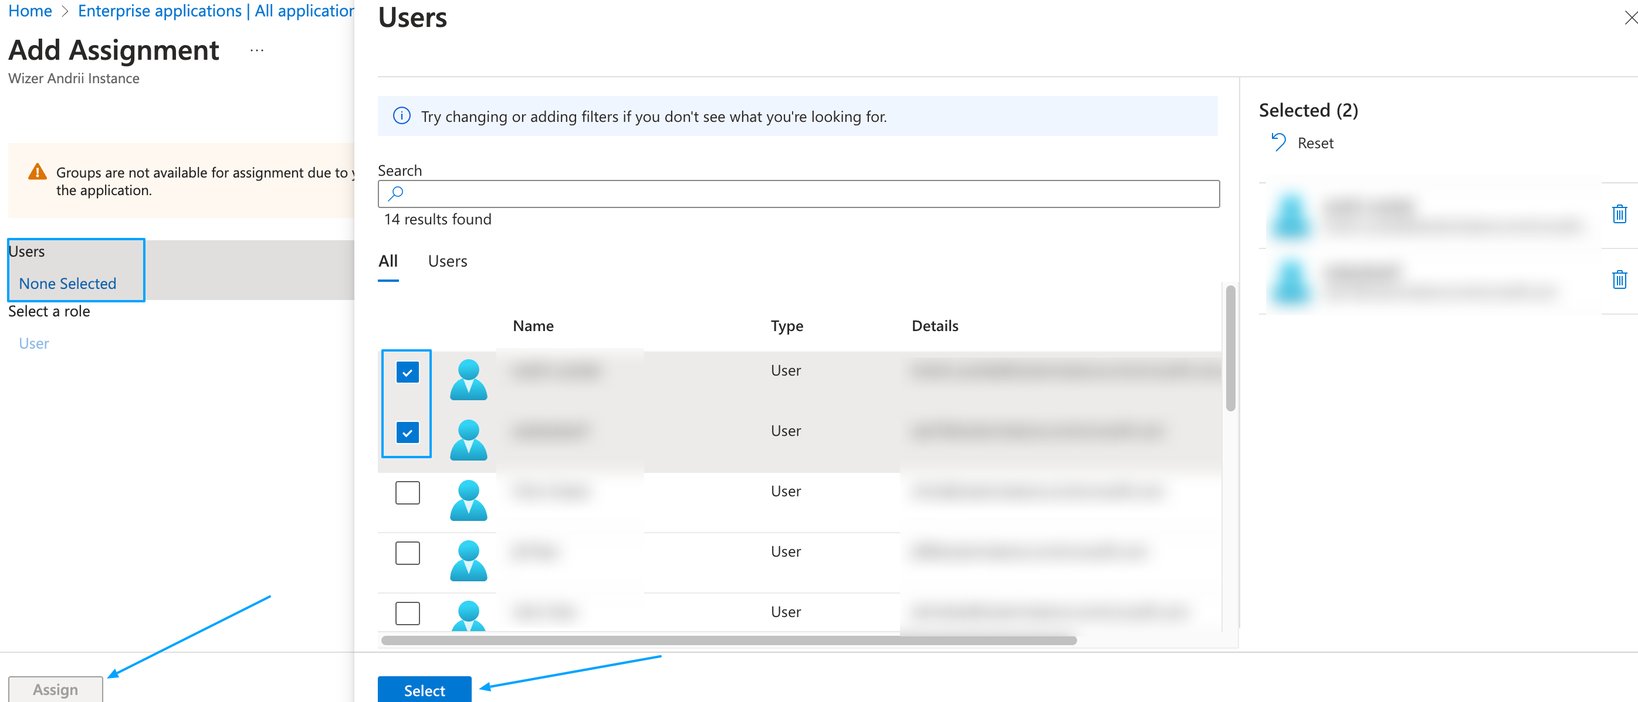This screenshot has height=702, width=1638.
Task: Click the horizontal scrollbar under the user list
Action: click(x=729, y=640)
